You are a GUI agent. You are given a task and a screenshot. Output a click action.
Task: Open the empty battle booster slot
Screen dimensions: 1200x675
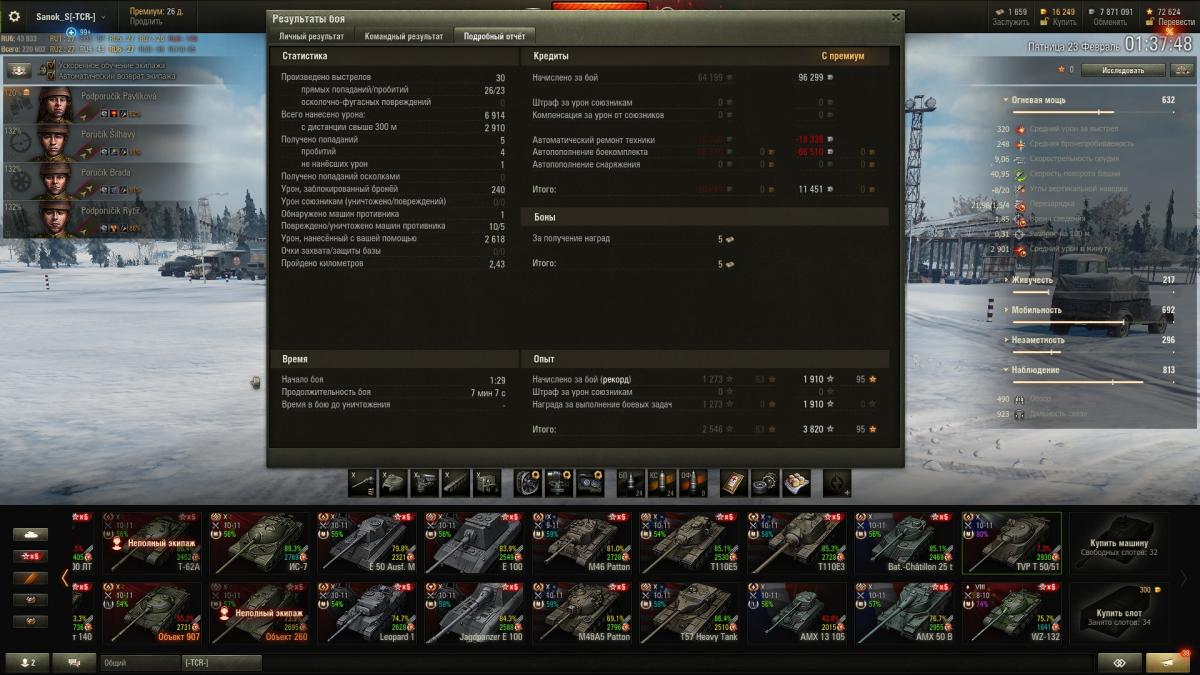[837, 482]
